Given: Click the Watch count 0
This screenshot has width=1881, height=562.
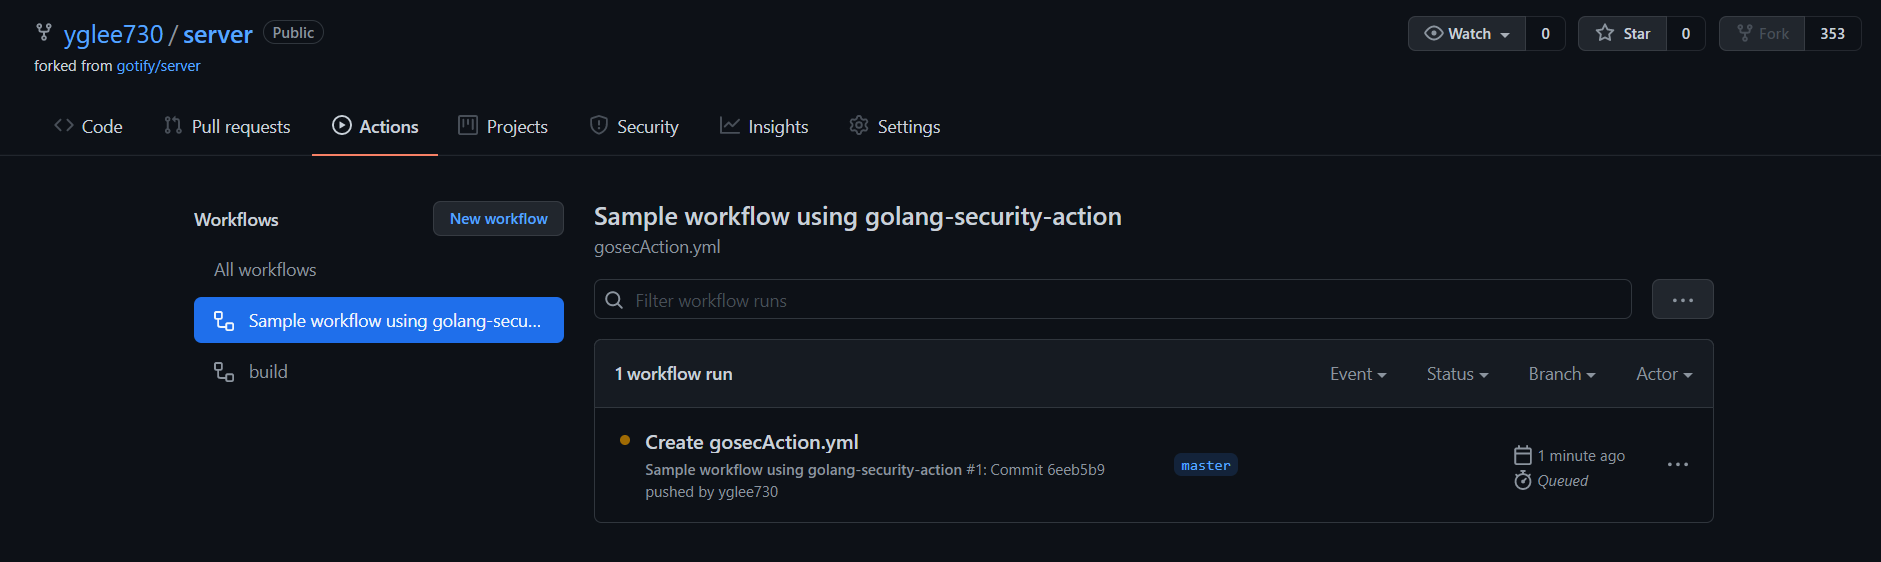Looking at the screenshot, I should (x=1545, y=33).
